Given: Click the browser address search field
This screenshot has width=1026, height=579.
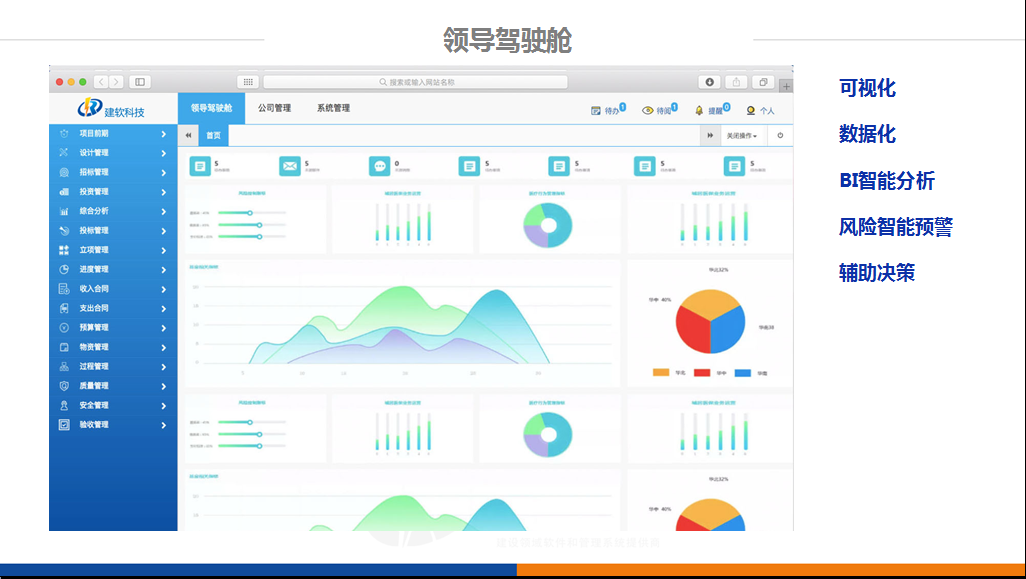Looking at the screenshot, I should coord(416,82).
